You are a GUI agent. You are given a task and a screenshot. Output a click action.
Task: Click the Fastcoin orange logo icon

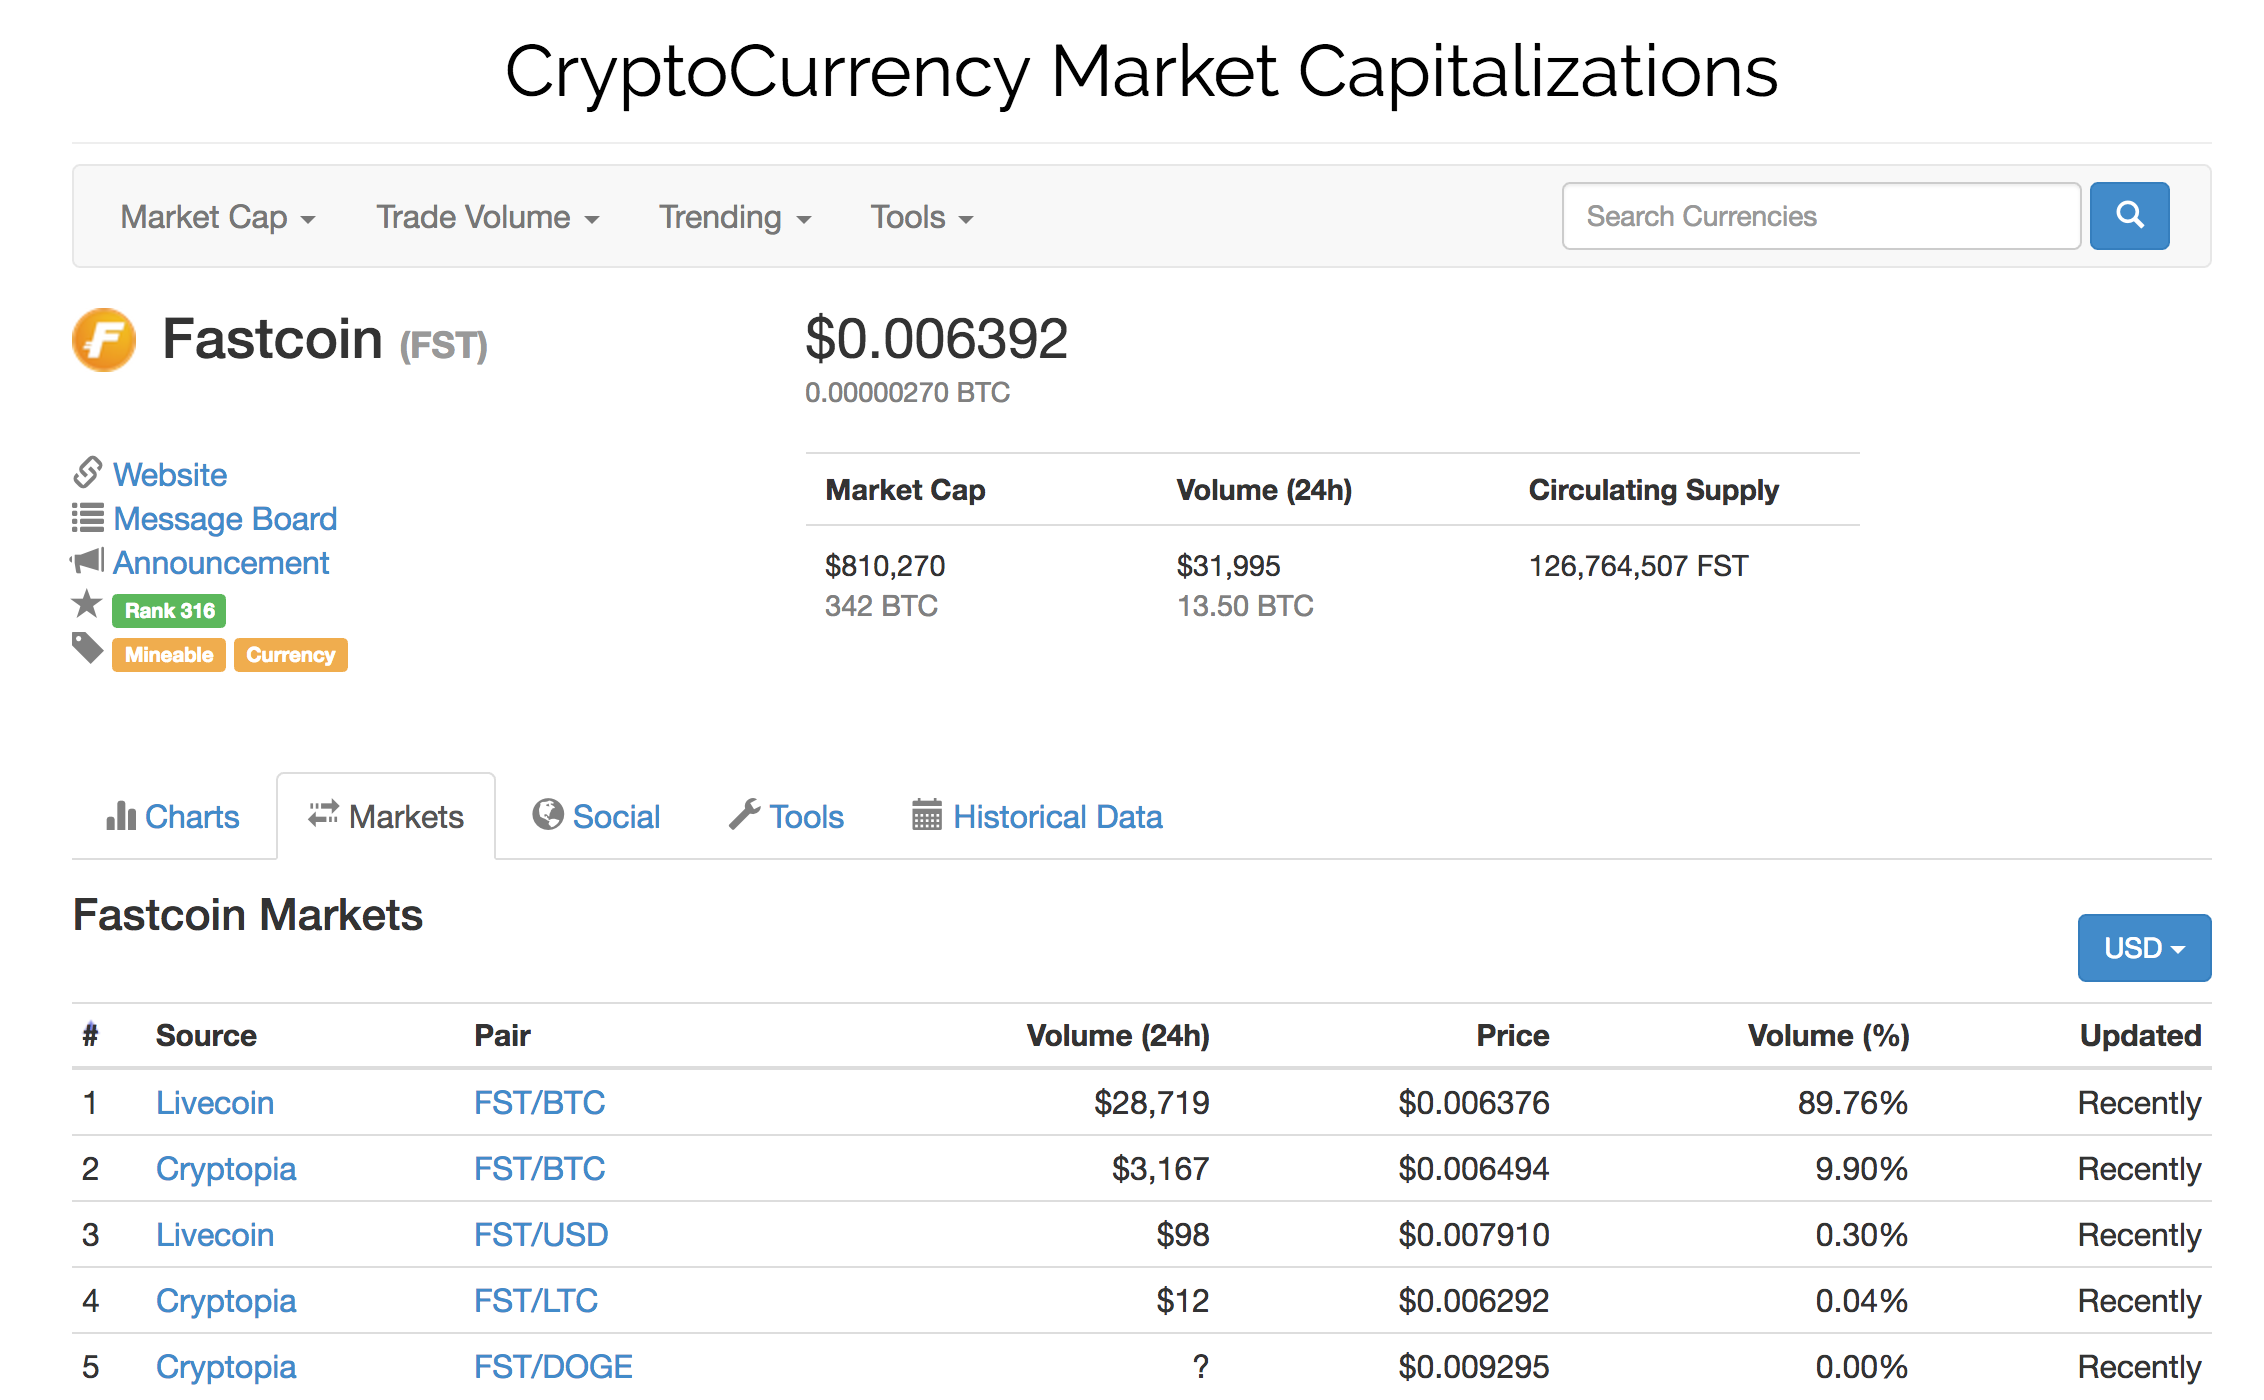(104, 340)
